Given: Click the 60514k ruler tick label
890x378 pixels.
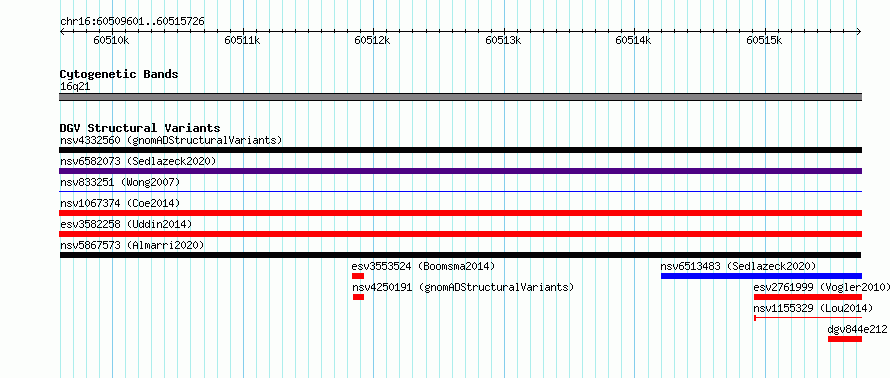Looking at the screenshot, I should (x=633, y=40).
